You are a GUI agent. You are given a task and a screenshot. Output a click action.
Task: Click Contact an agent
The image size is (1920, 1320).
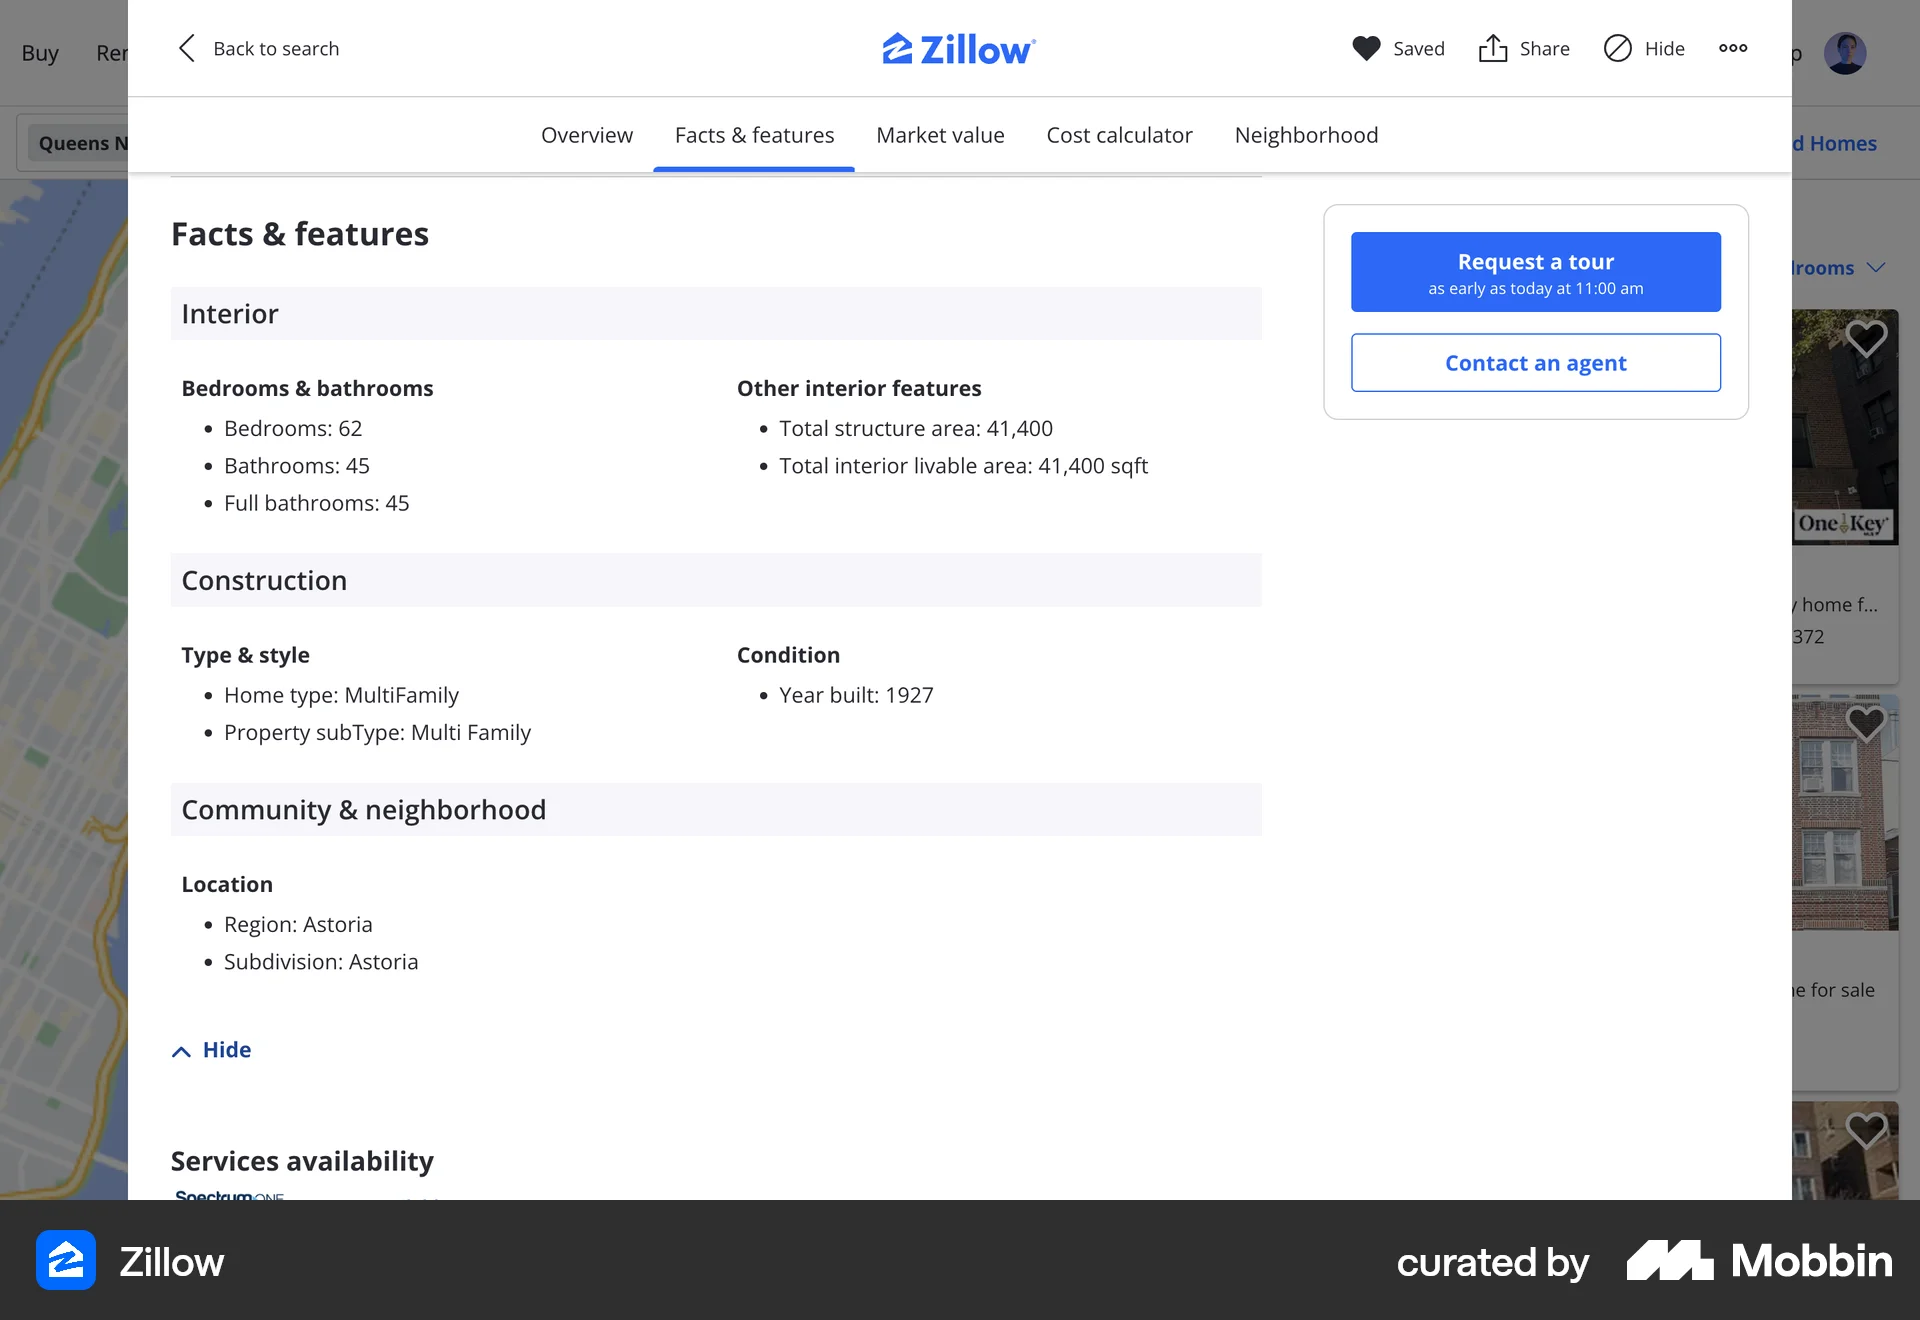pos(1535,363)
